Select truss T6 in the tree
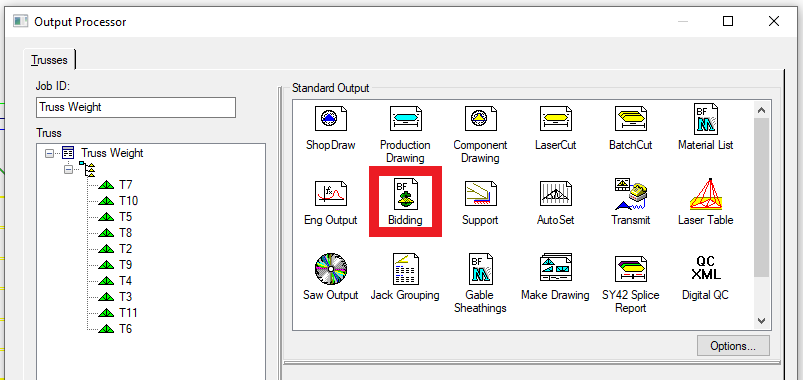The width and height of the screenshot is (803, 380). point(125,329)
